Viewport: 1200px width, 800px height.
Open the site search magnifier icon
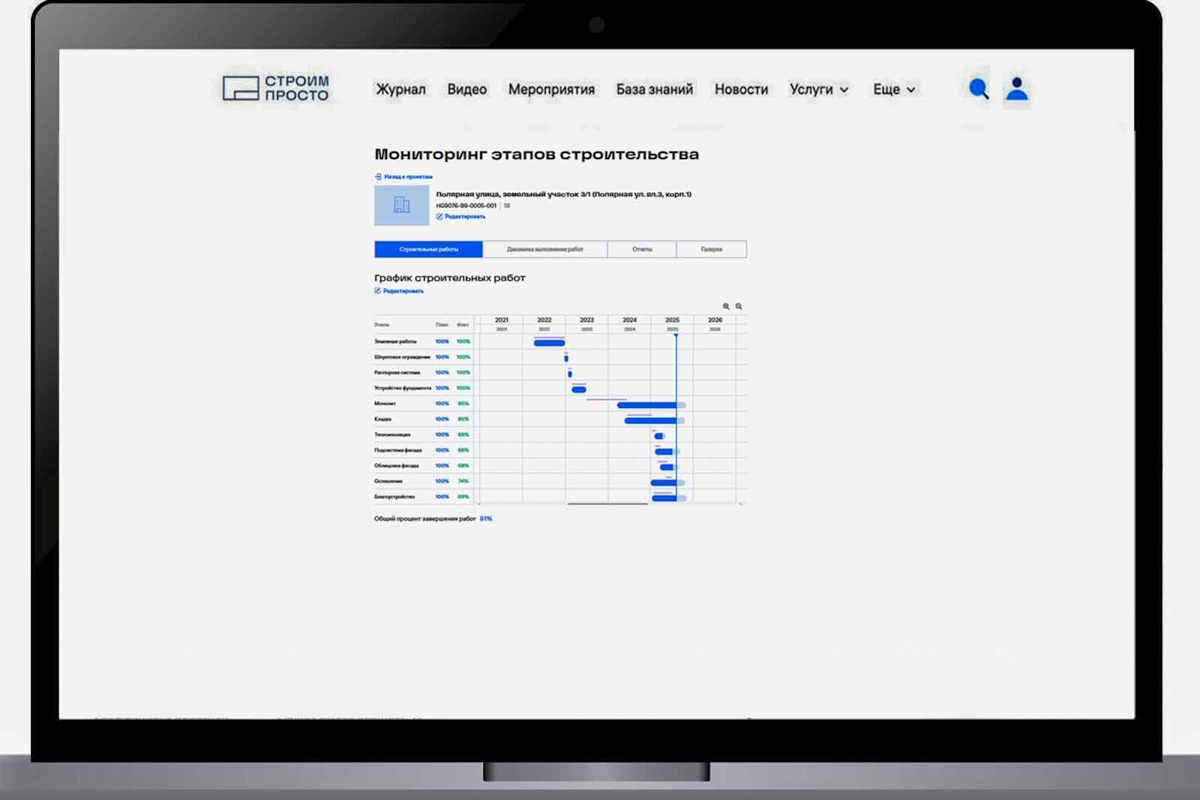tap(979, 89)
